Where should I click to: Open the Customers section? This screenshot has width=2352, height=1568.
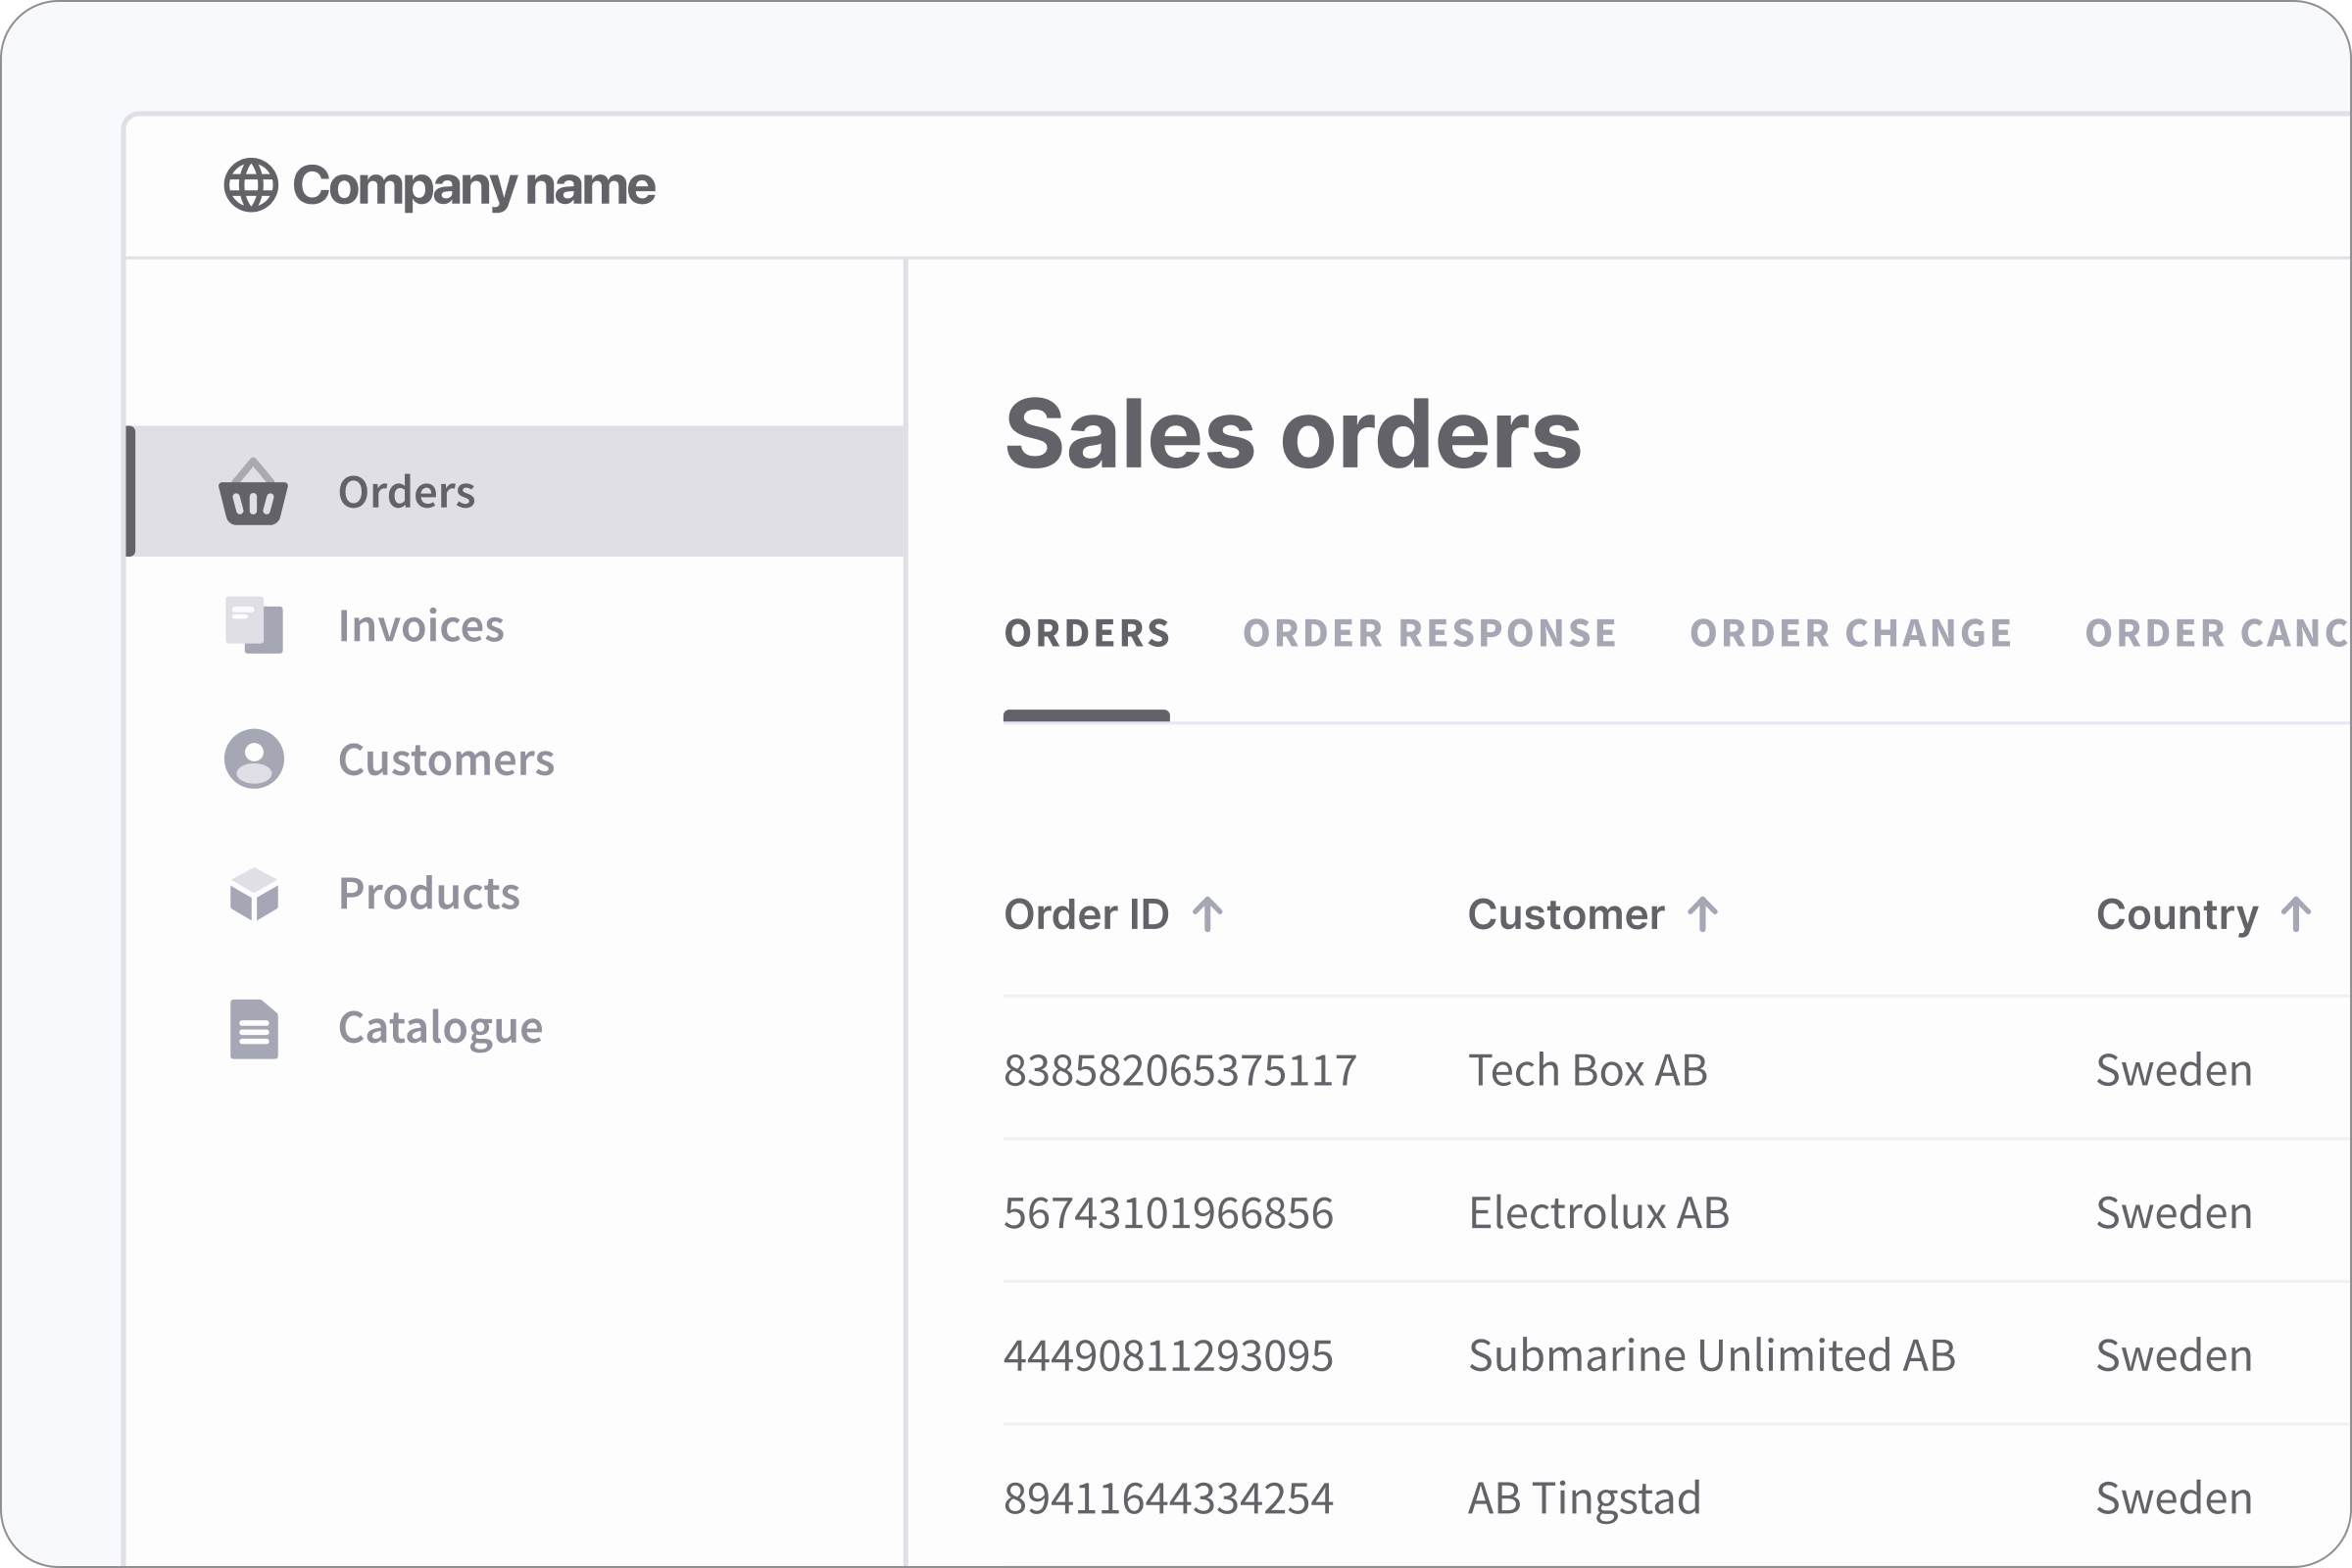coord(447,760)
